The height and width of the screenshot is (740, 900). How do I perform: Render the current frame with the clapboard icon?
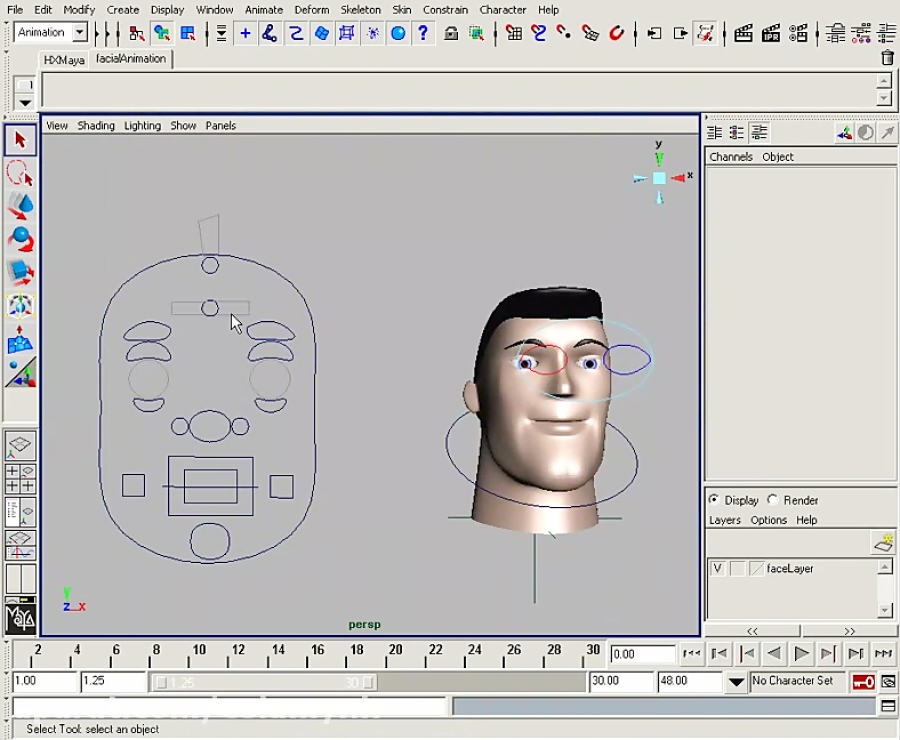coord(744,32)
